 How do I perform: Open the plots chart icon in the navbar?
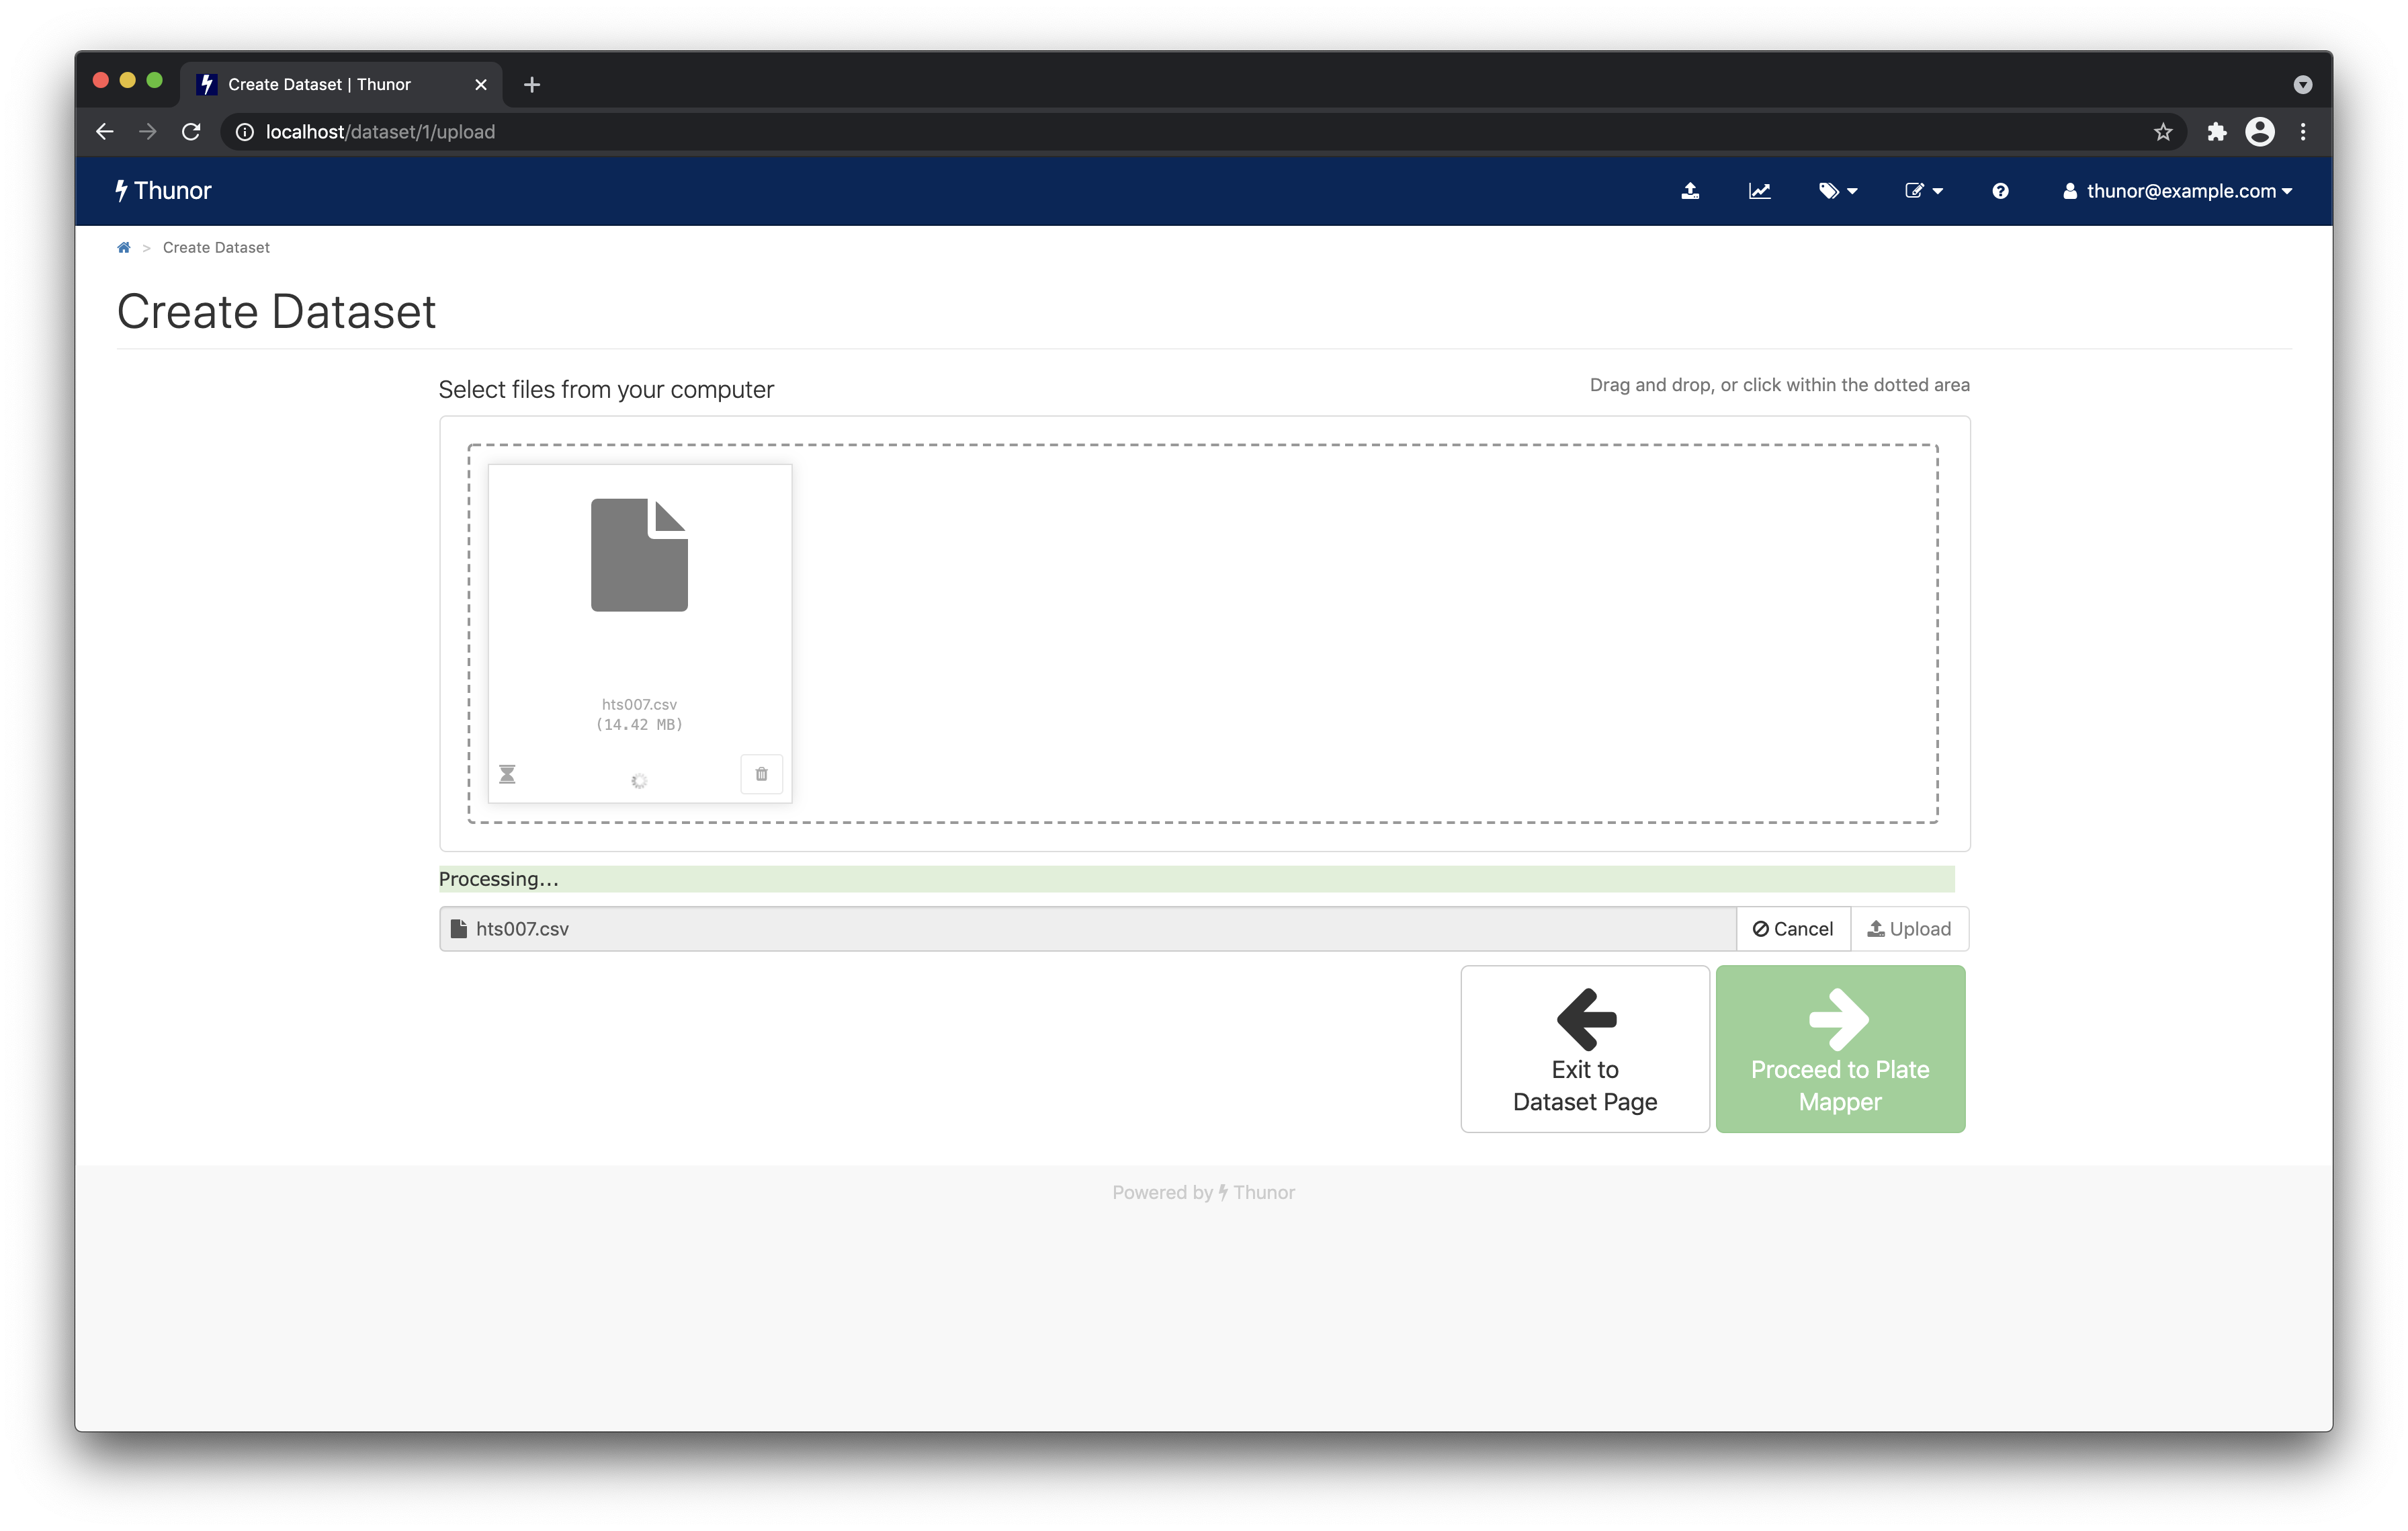tap(1760, 190)
